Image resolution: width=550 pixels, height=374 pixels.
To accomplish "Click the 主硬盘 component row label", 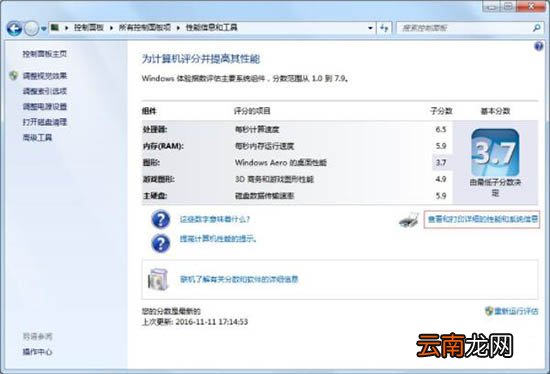I will tap(155, 196).
